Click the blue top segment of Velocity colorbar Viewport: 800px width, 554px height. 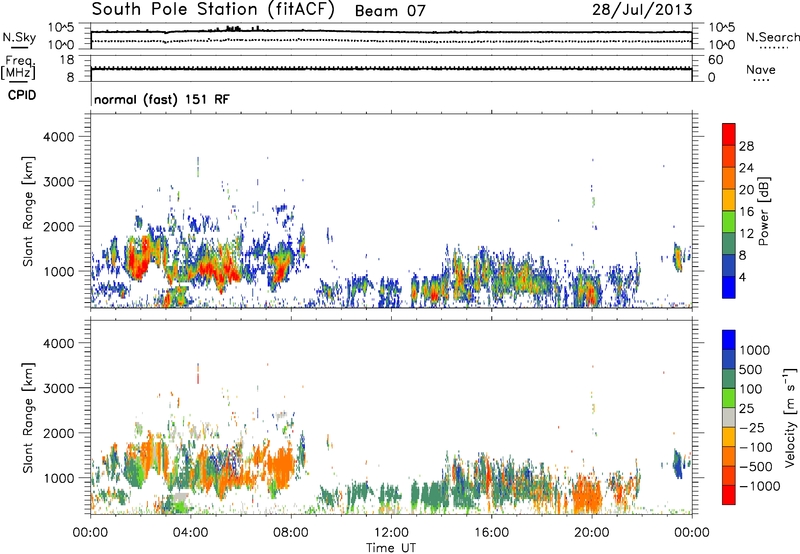tap(729, 340)
